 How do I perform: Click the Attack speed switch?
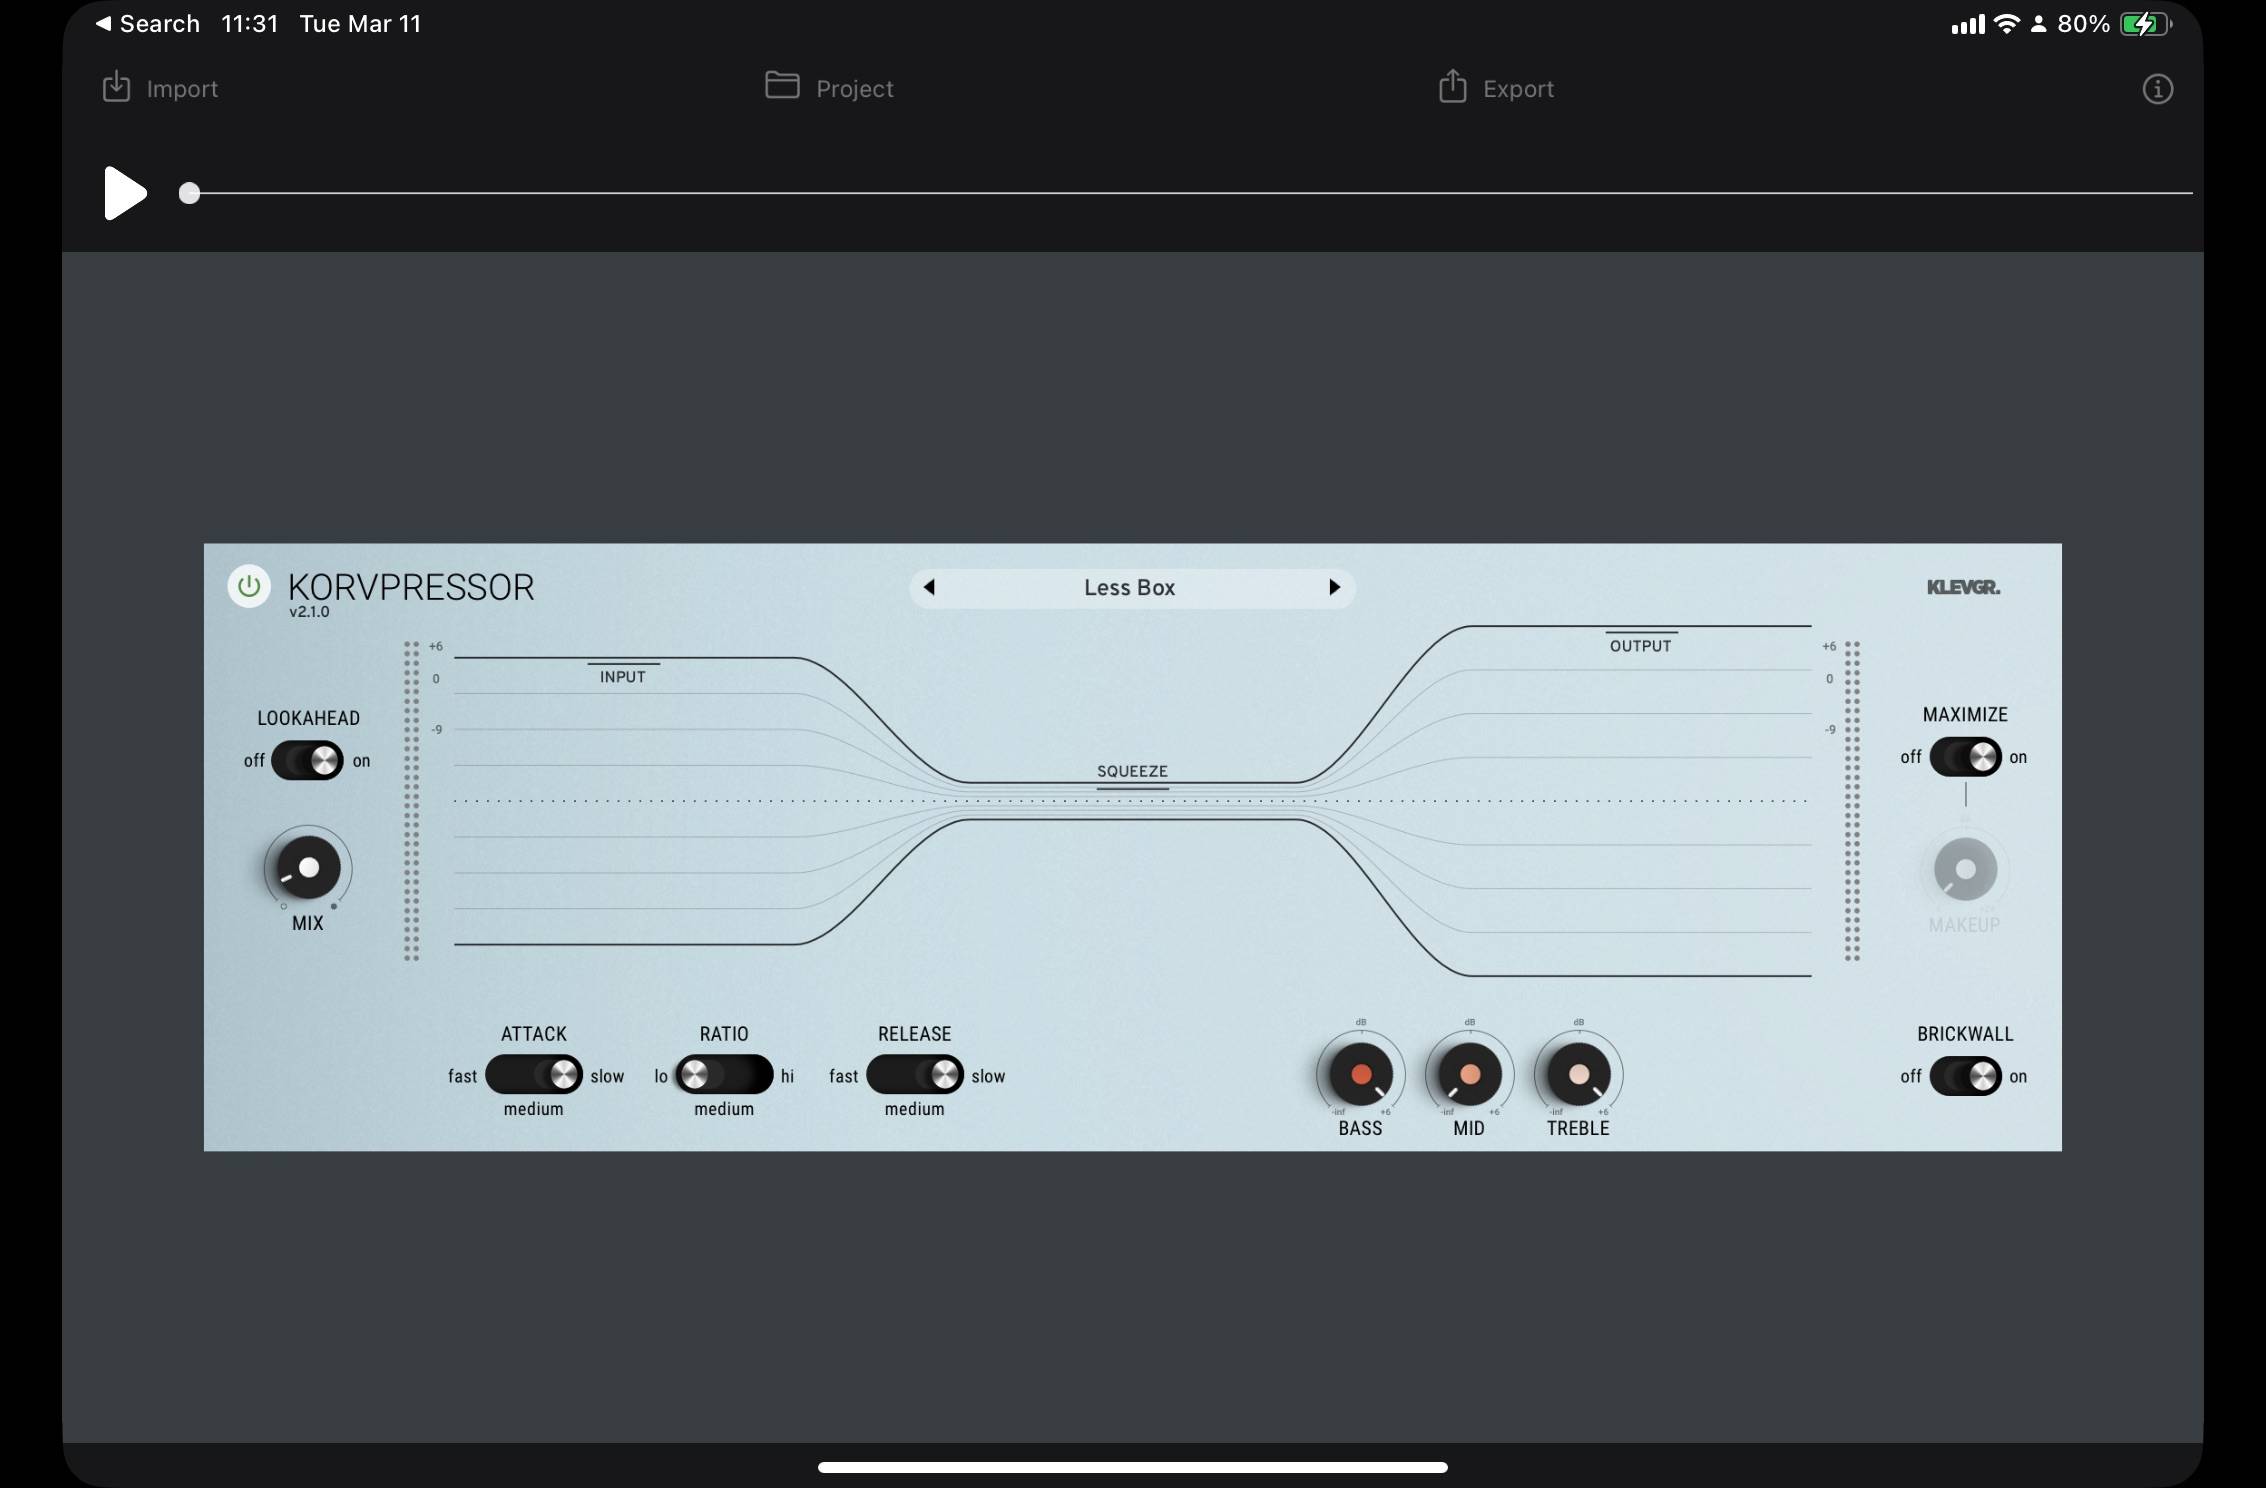pyautogui.click(x=534, y=1075)
